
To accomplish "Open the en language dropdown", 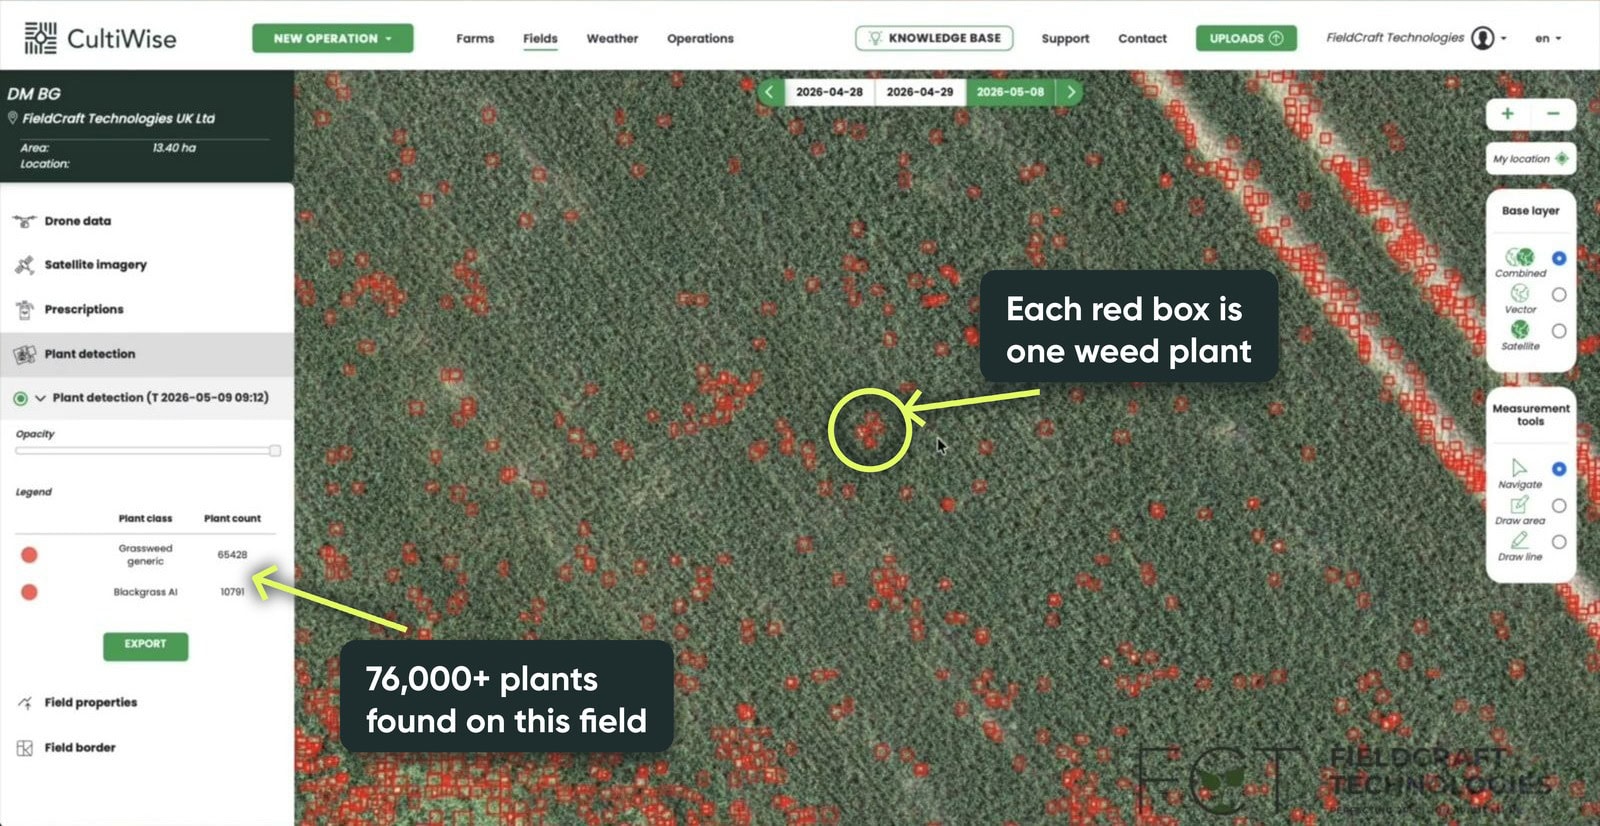I will 1547,38.
